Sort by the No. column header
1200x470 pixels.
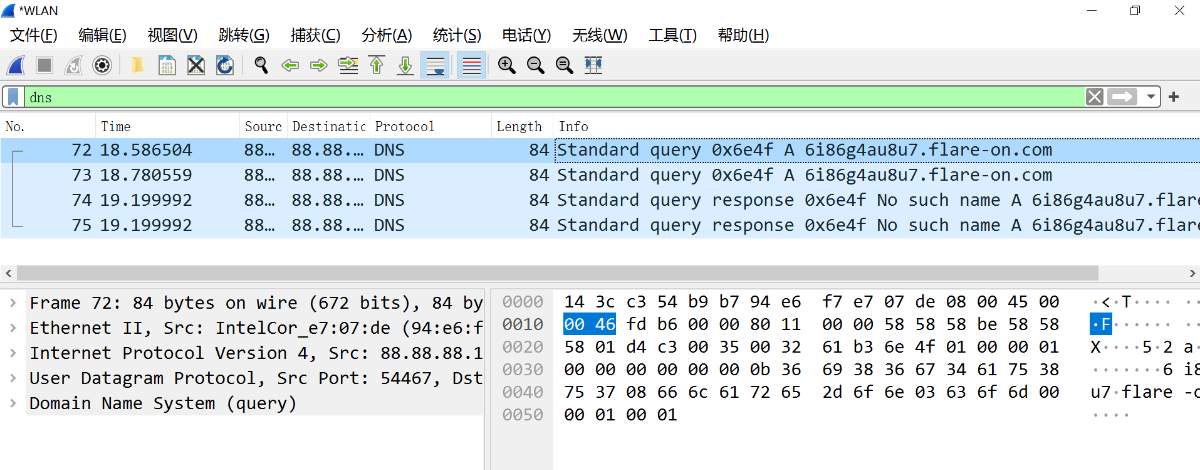pos(48,127)
